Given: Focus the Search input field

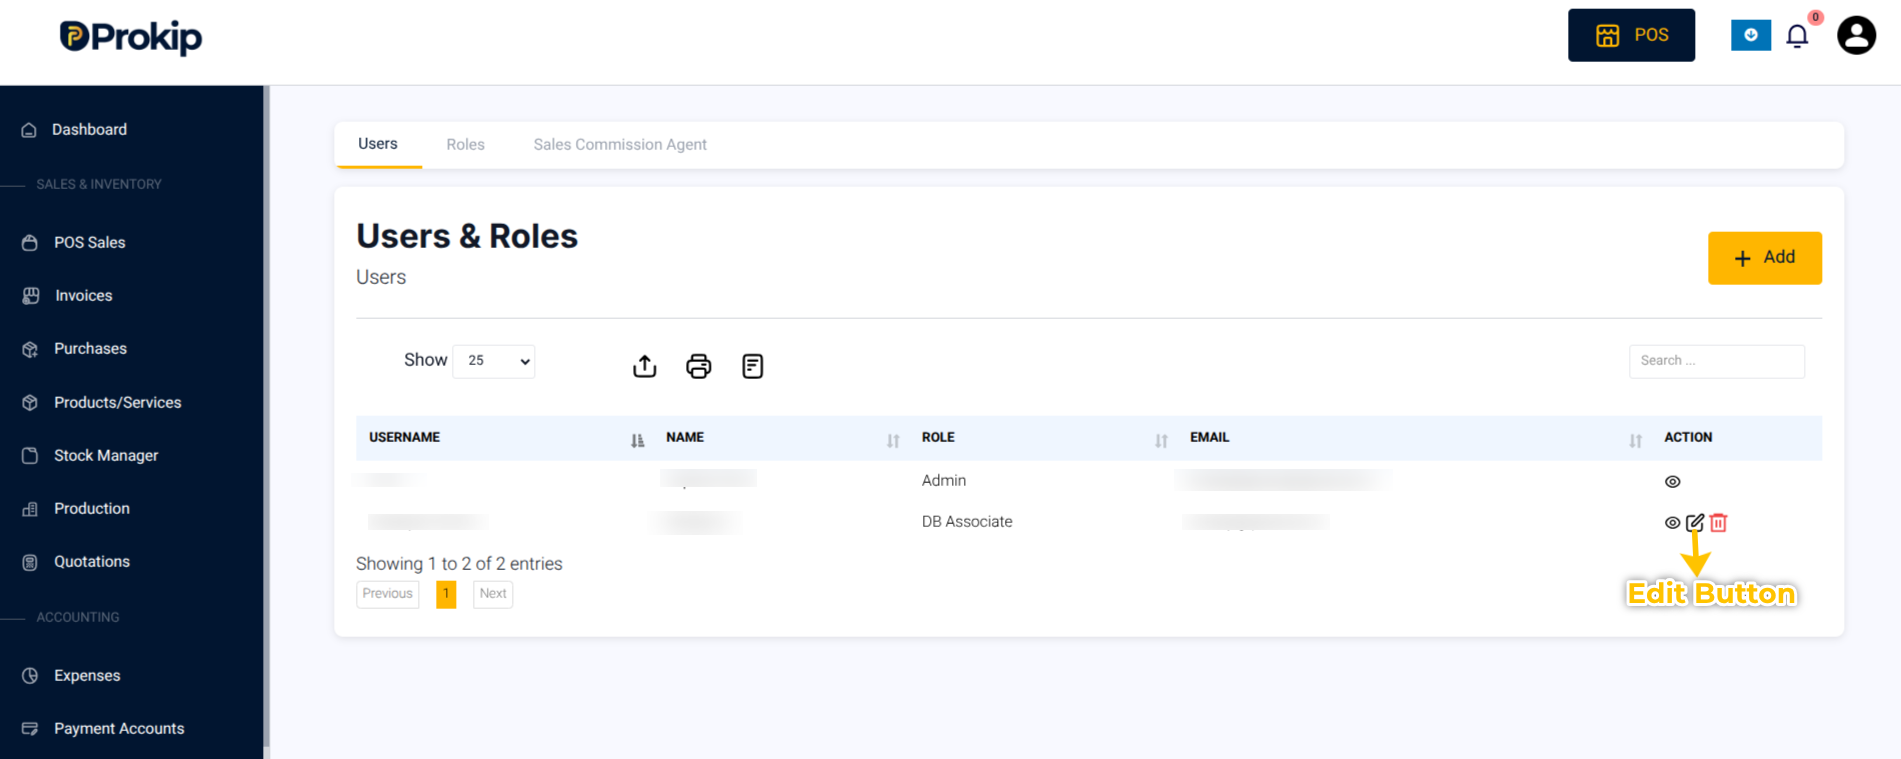Looking at the screenshot, I should point(1716,361).
